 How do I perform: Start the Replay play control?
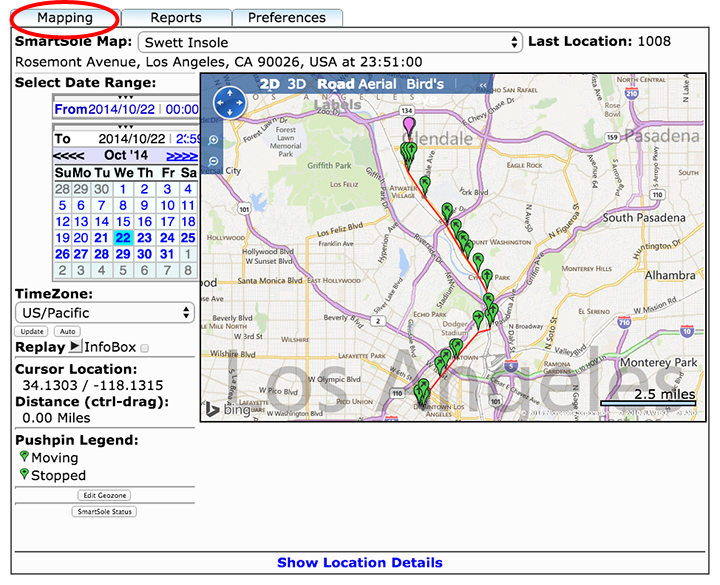(75, 346)
